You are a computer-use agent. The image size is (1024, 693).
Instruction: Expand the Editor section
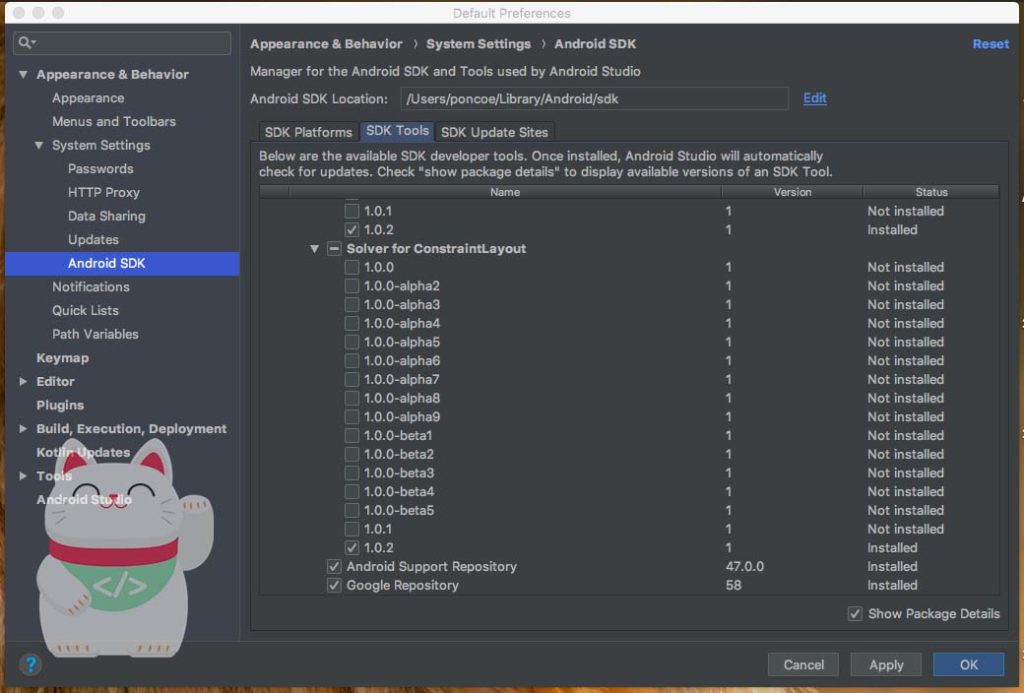[x=24, y=381]
